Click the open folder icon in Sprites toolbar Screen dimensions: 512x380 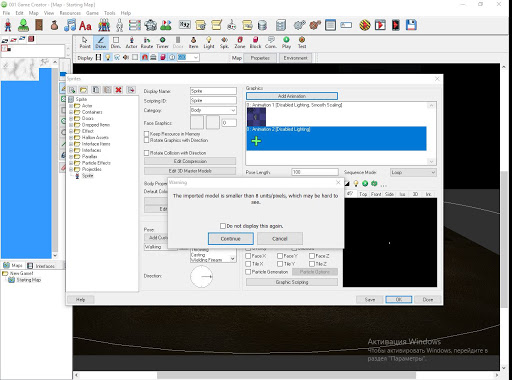tap(83, 90)
